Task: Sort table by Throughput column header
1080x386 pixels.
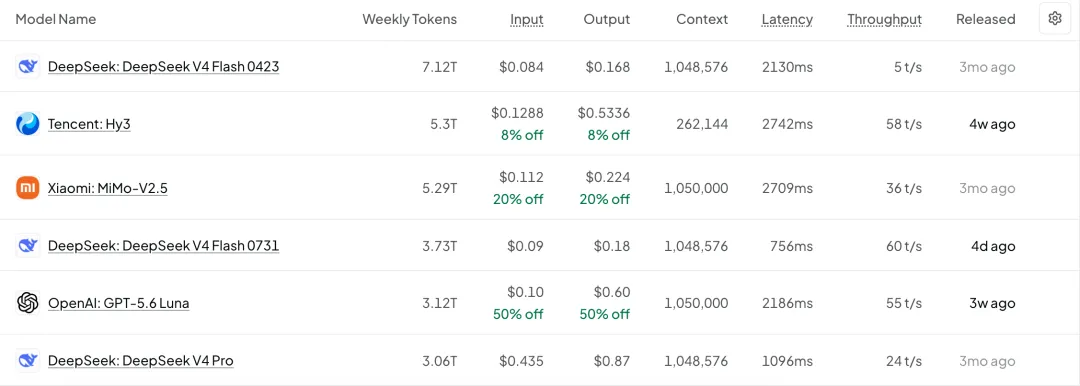Action: coord(884,20)
